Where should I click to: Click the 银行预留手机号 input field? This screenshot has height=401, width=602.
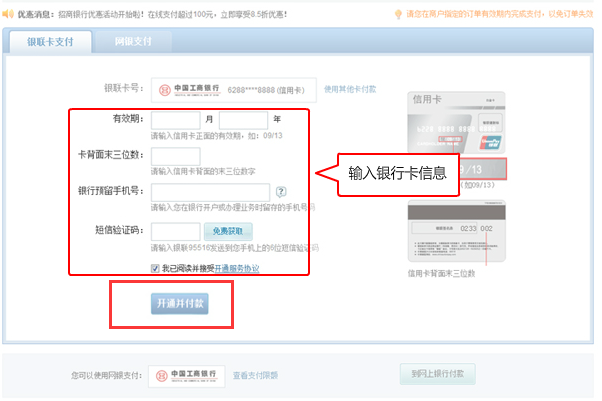[x=210, y=191]
